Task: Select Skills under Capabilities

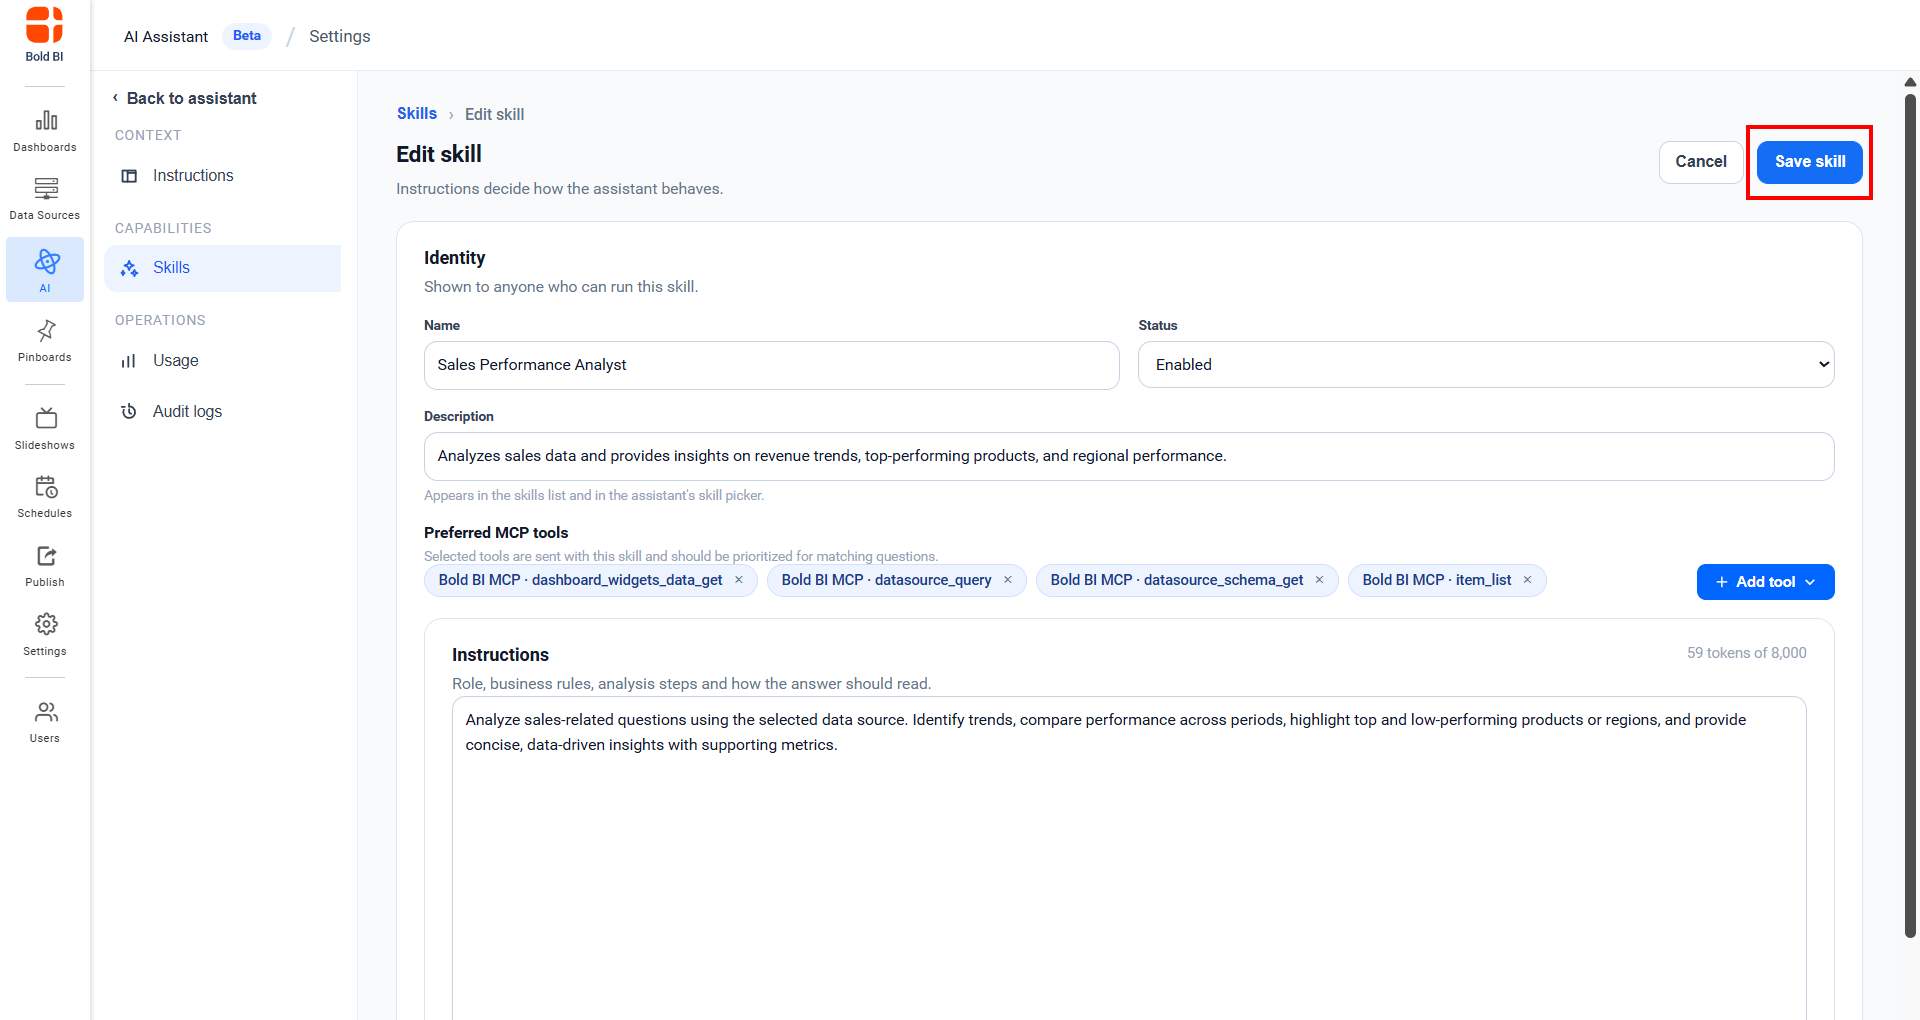Action: pos(222,268)
